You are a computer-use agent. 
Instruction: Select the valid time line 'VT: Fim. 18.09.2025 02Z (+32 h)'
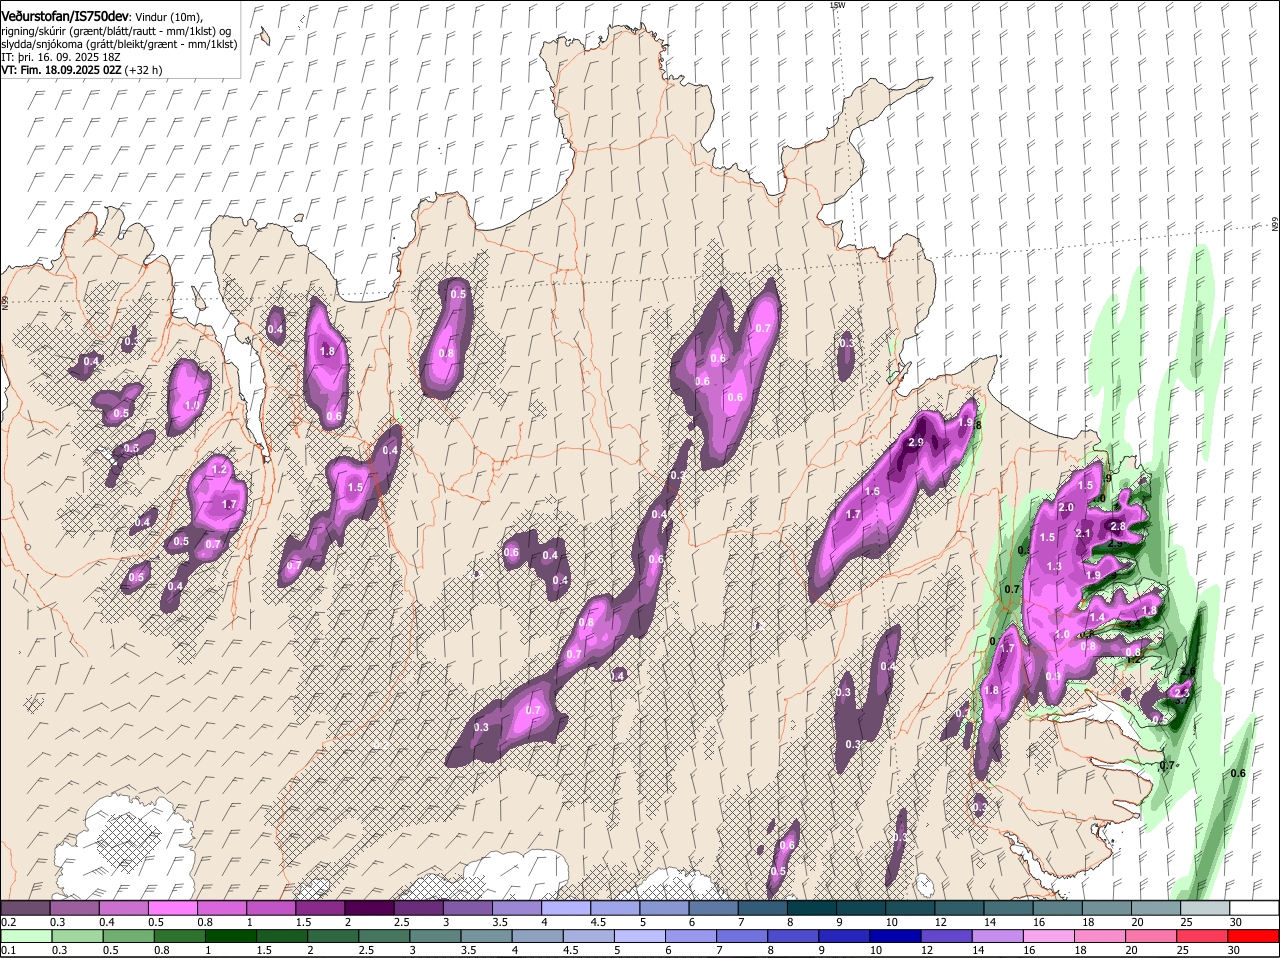pos(82,71)
